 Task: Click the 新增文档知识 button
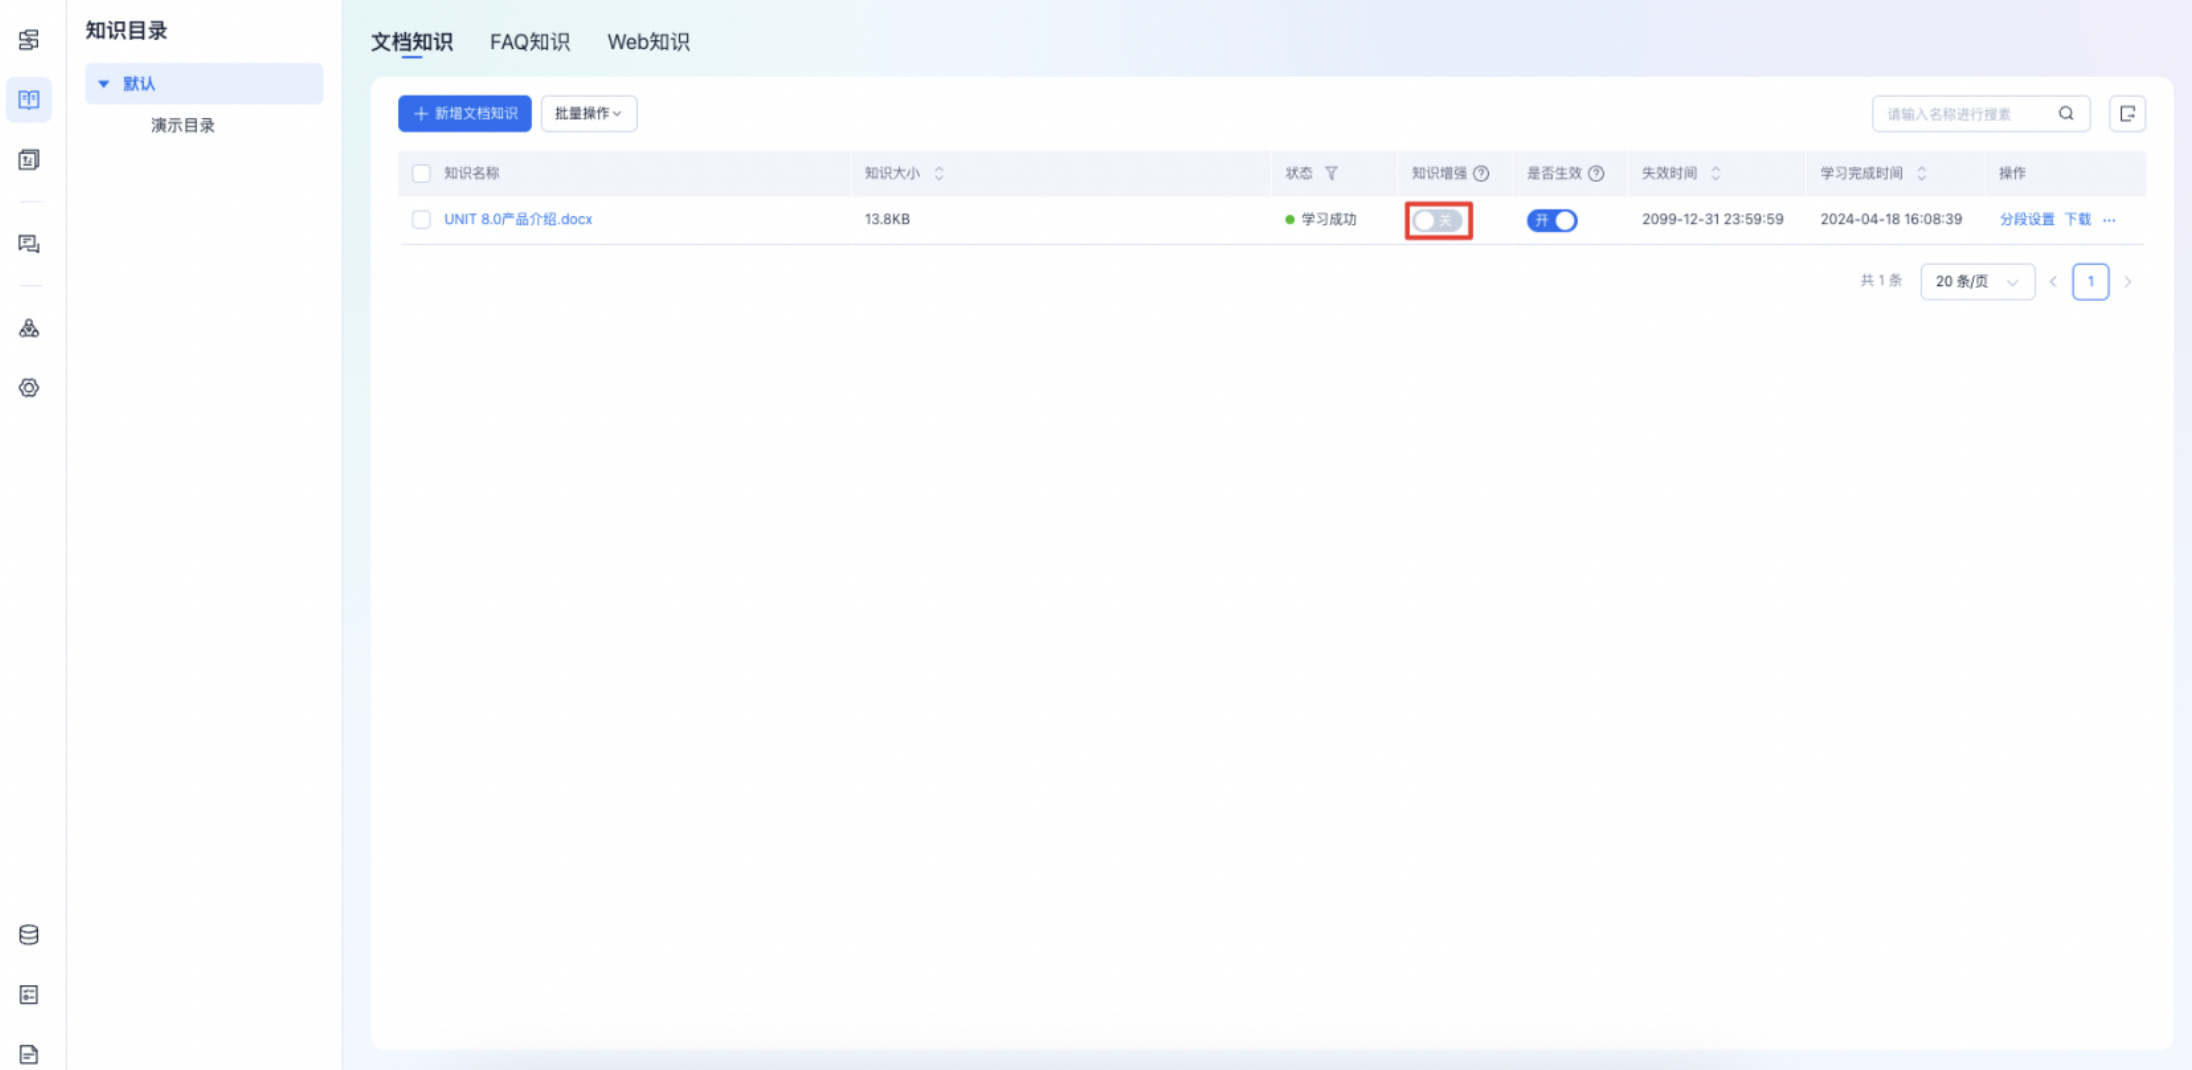pyautogui.click(x=465, y=114)
